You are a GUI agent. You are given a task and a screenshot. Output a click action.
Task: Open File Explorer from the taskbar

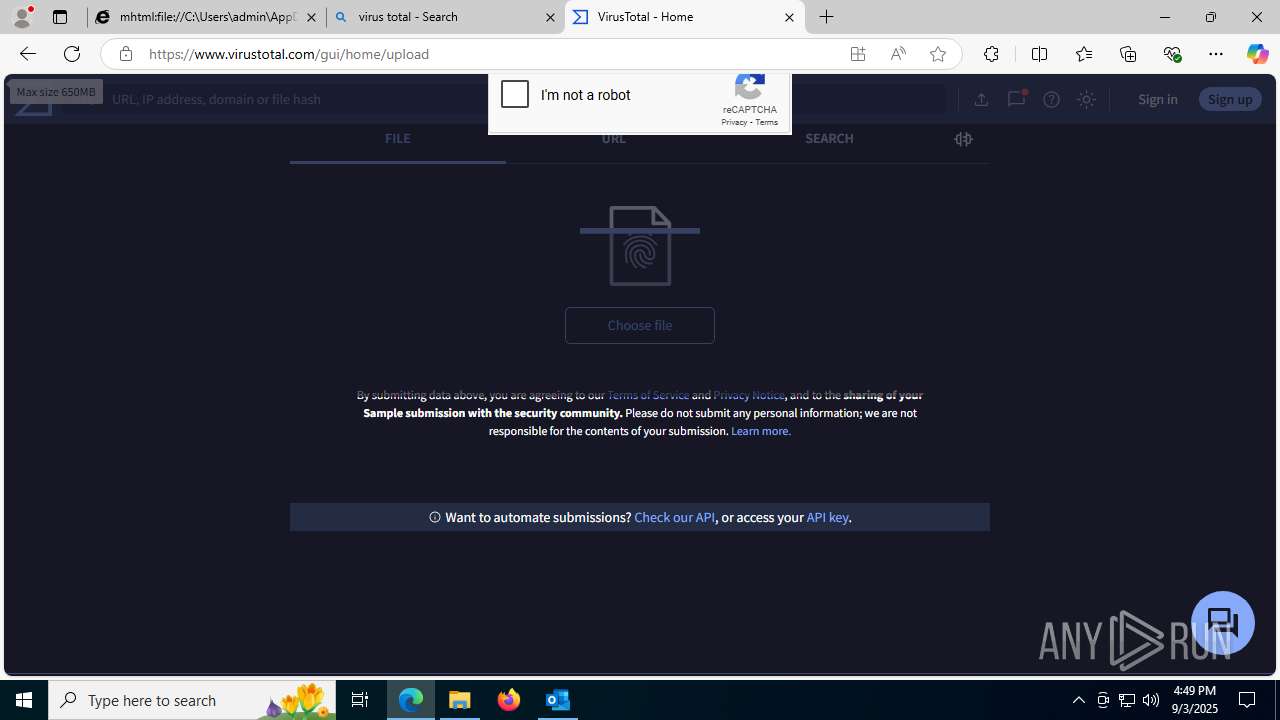[x=460, y=700]
